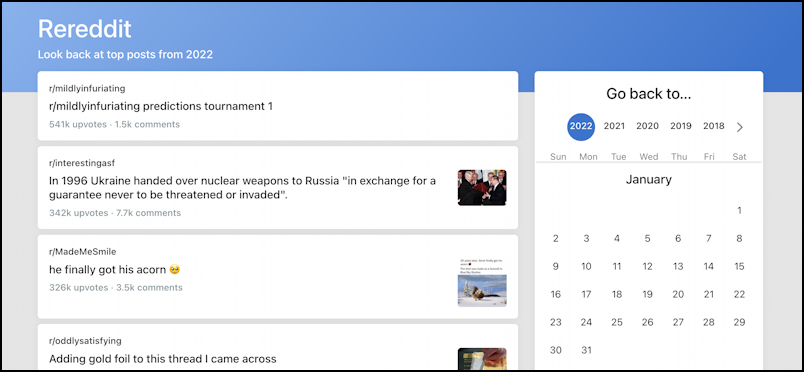The width and height of the screenshot is (804, 372).
Task: View the Ukraine post thumbnail image
Action: [x=482, y=188]
